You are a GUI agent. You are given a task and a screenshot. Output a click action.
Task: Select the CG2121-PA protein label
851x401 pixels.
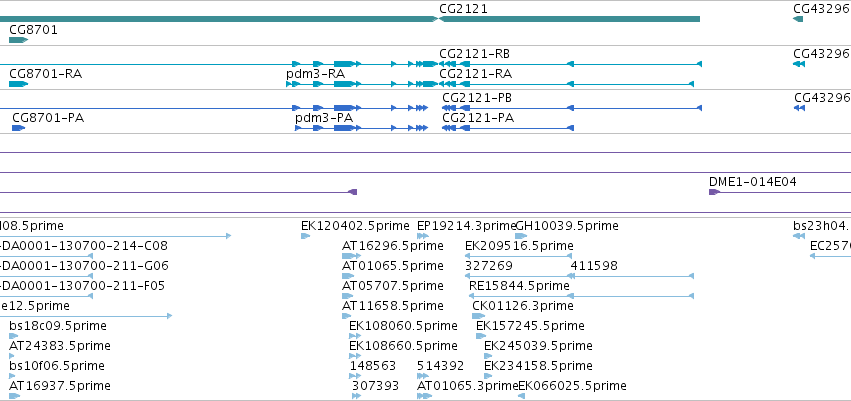(478, 118)
